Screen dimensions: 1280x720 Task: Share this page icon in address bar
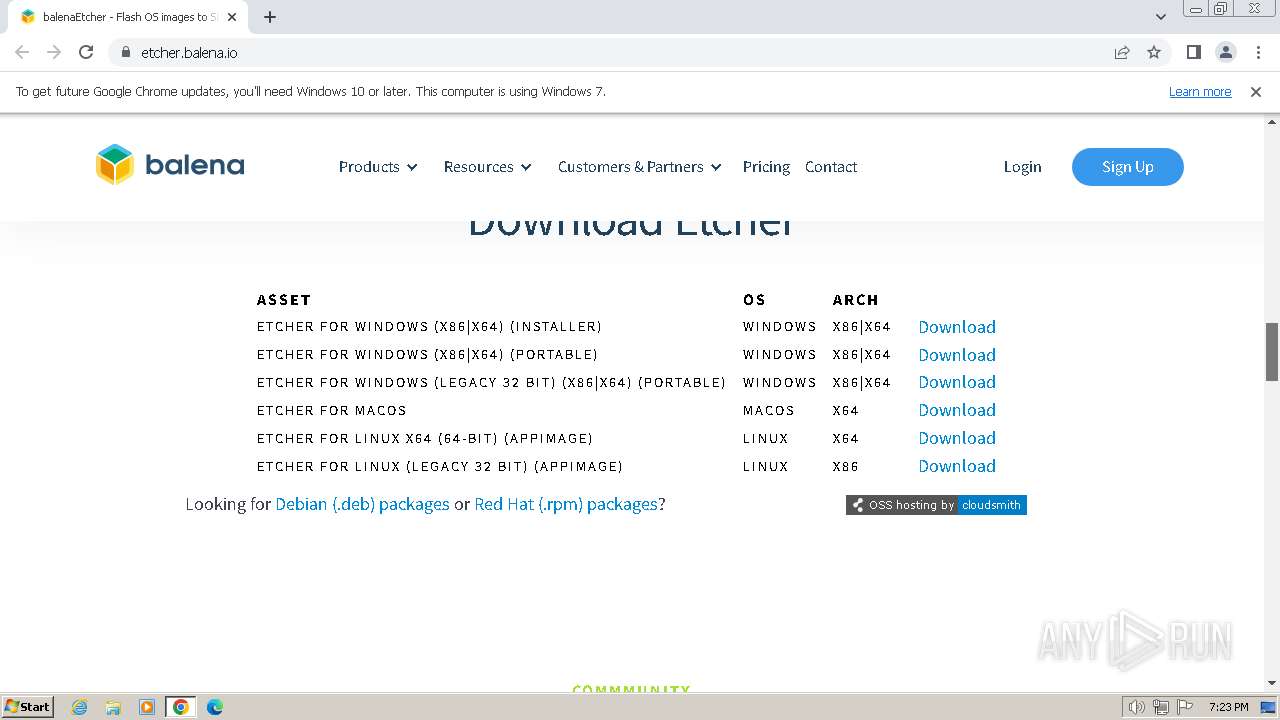[1122, 52]
